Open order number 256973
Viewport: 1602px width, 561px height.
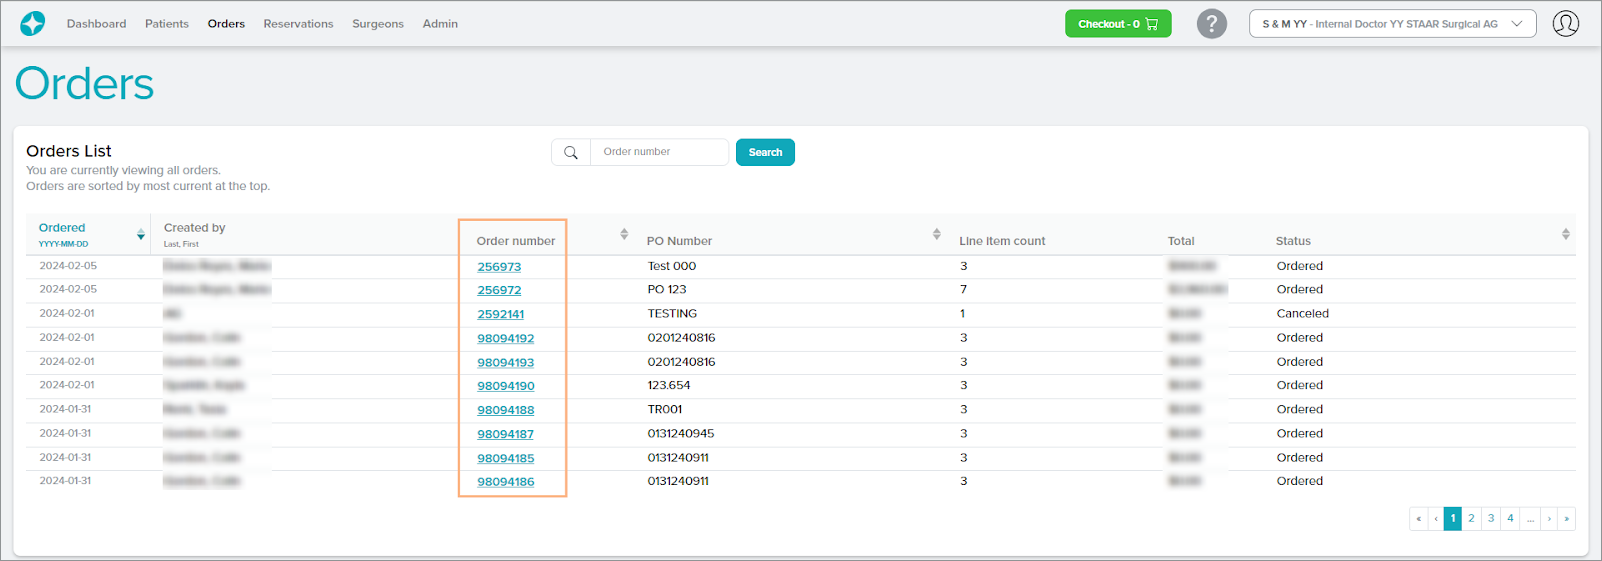[499, 267]
